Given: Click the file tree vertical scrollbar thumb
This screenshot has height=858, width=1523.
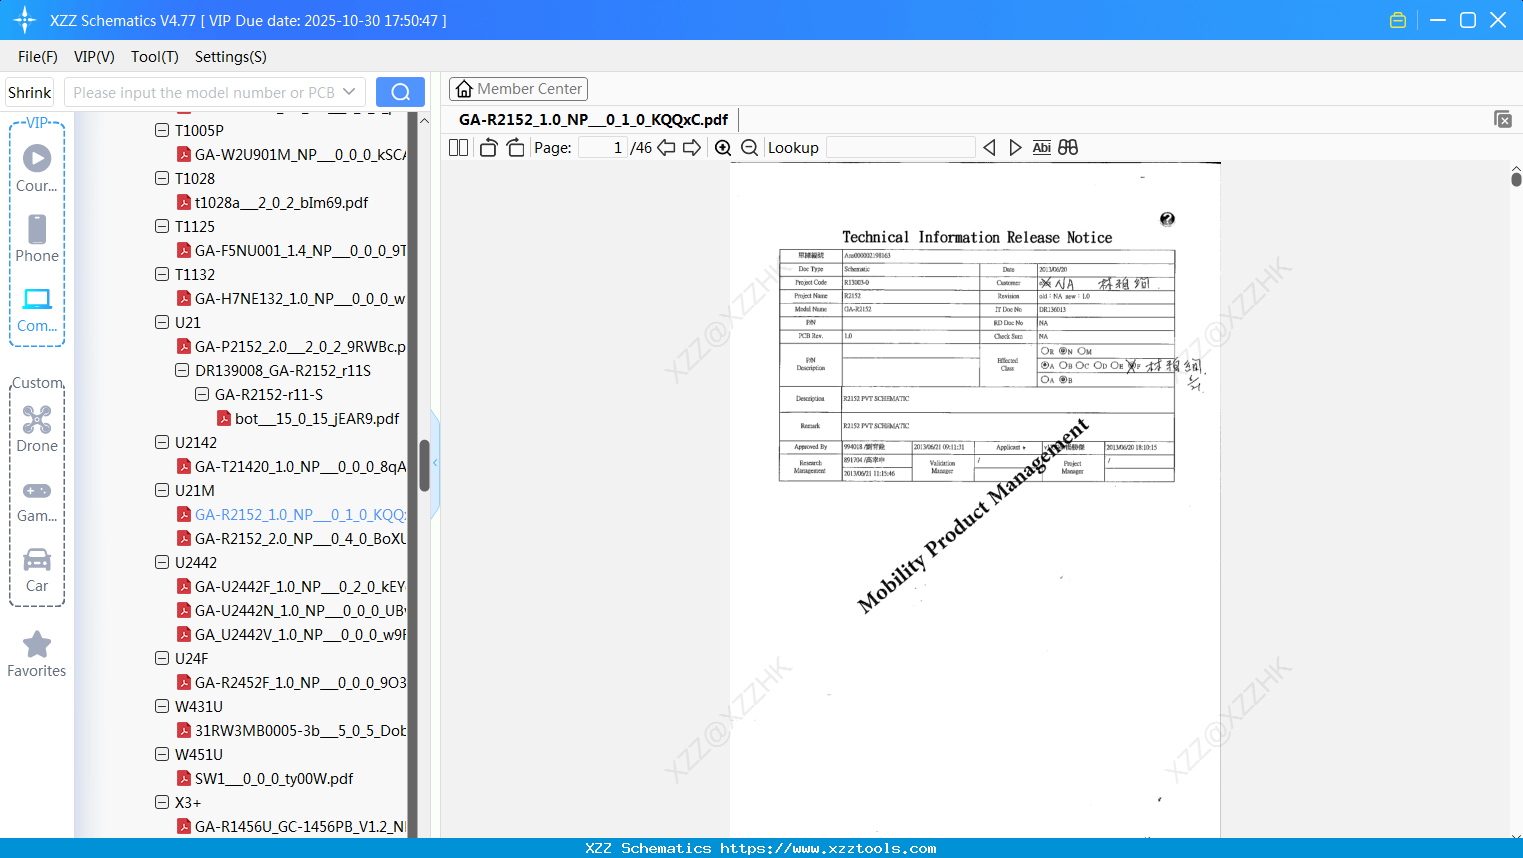Looking at the screenshot, I should [424, 465].
